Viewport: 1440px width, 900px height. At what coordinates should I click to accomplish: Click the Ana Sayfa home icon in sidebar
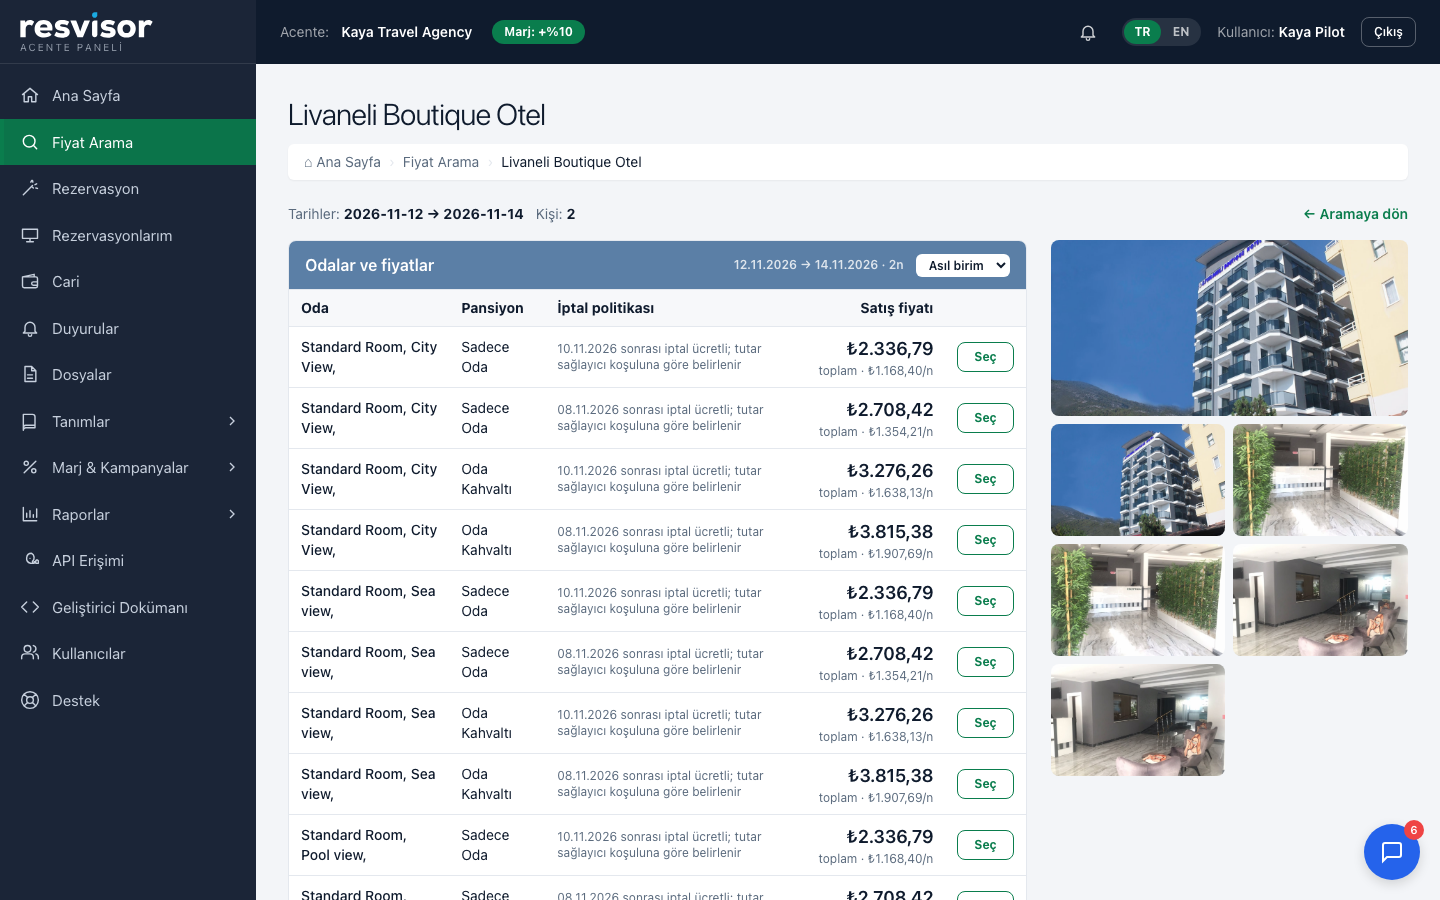[30, 95]
